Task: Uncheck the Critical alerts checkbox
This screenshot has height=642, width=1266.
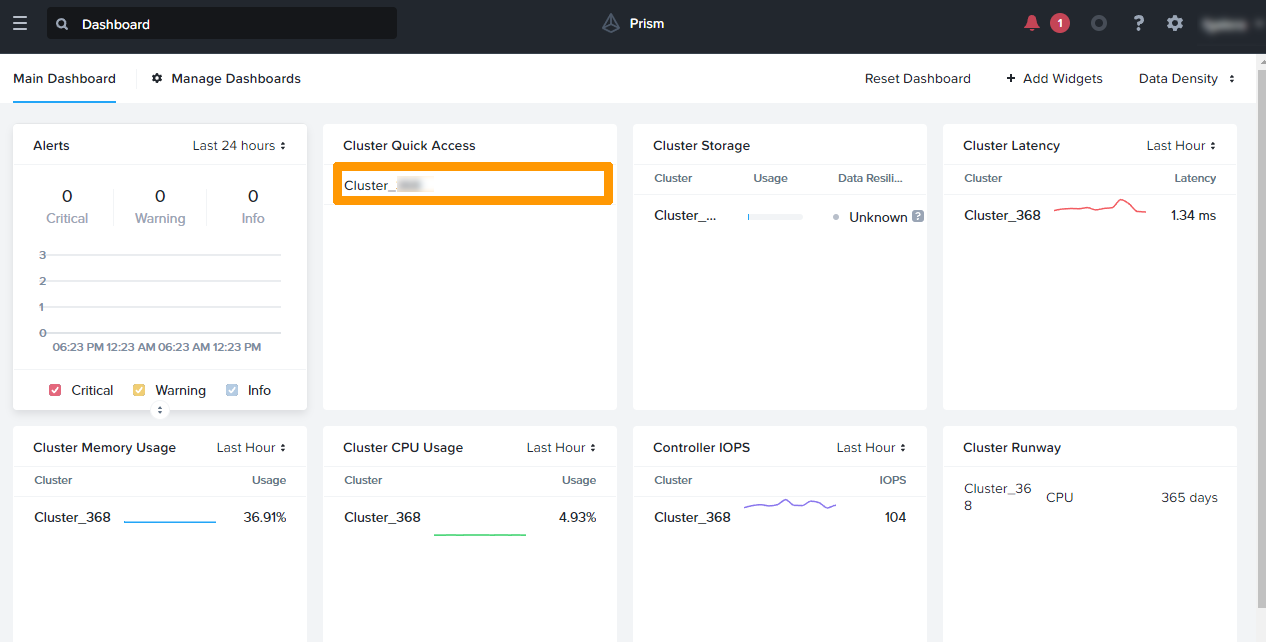Action: tap(55, 390)
